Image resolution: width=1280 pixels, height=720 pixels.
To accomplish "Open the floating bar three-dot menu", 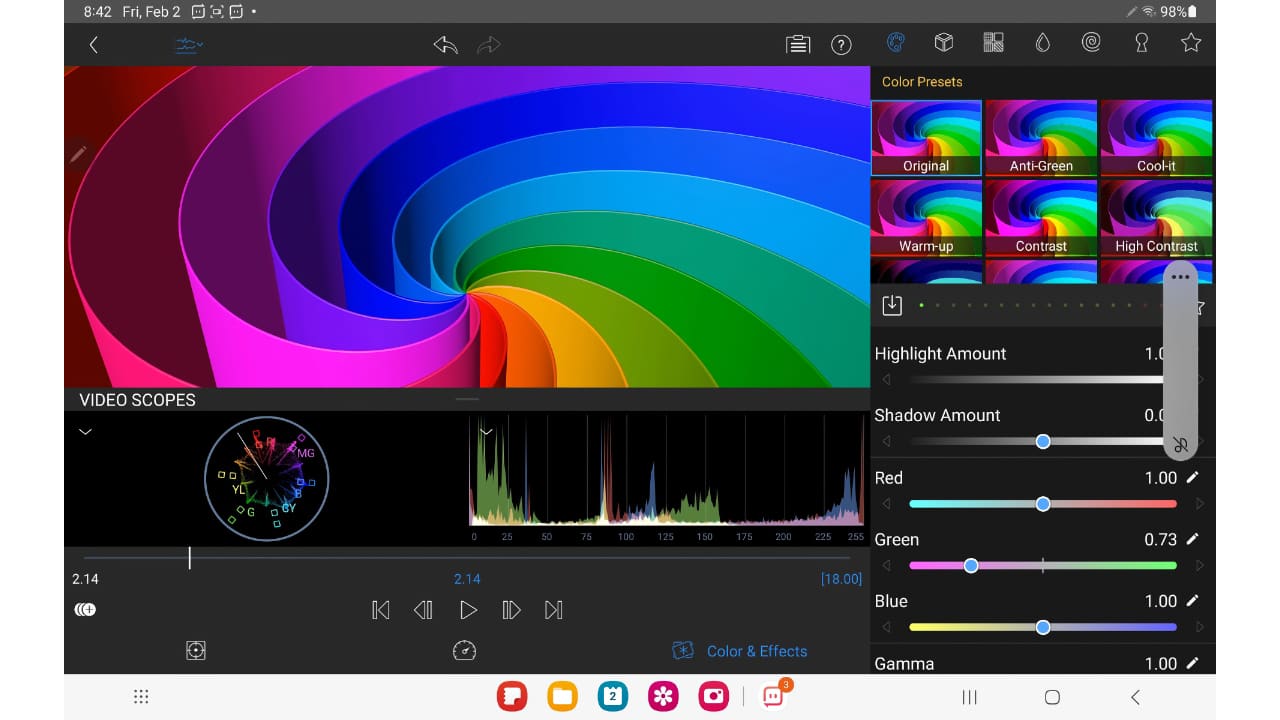I will pyautogui.click(x=1181, y=277).
